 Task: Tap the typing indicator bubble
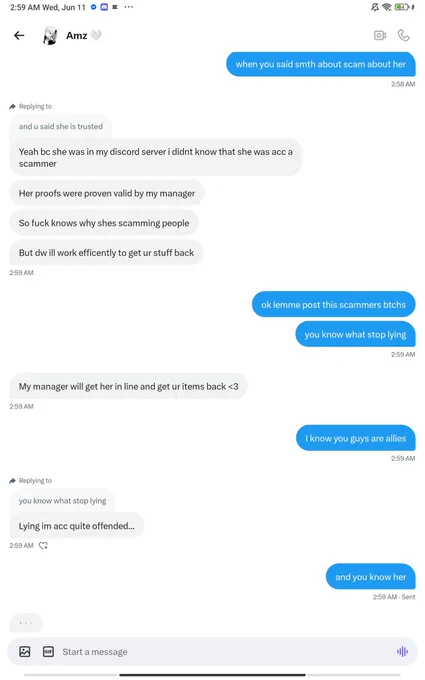[26, 623]
